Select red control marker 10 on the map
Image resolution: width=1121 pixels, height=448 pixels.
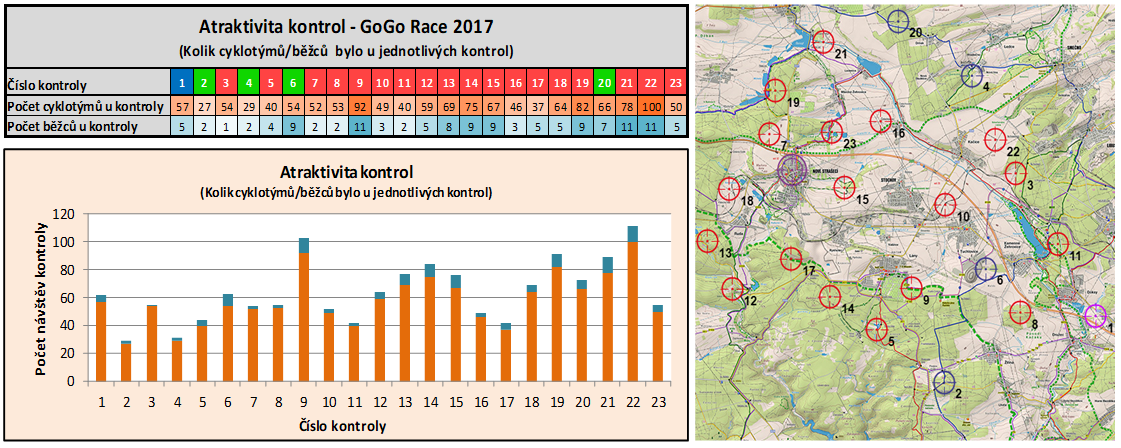[x=945, y=205]
